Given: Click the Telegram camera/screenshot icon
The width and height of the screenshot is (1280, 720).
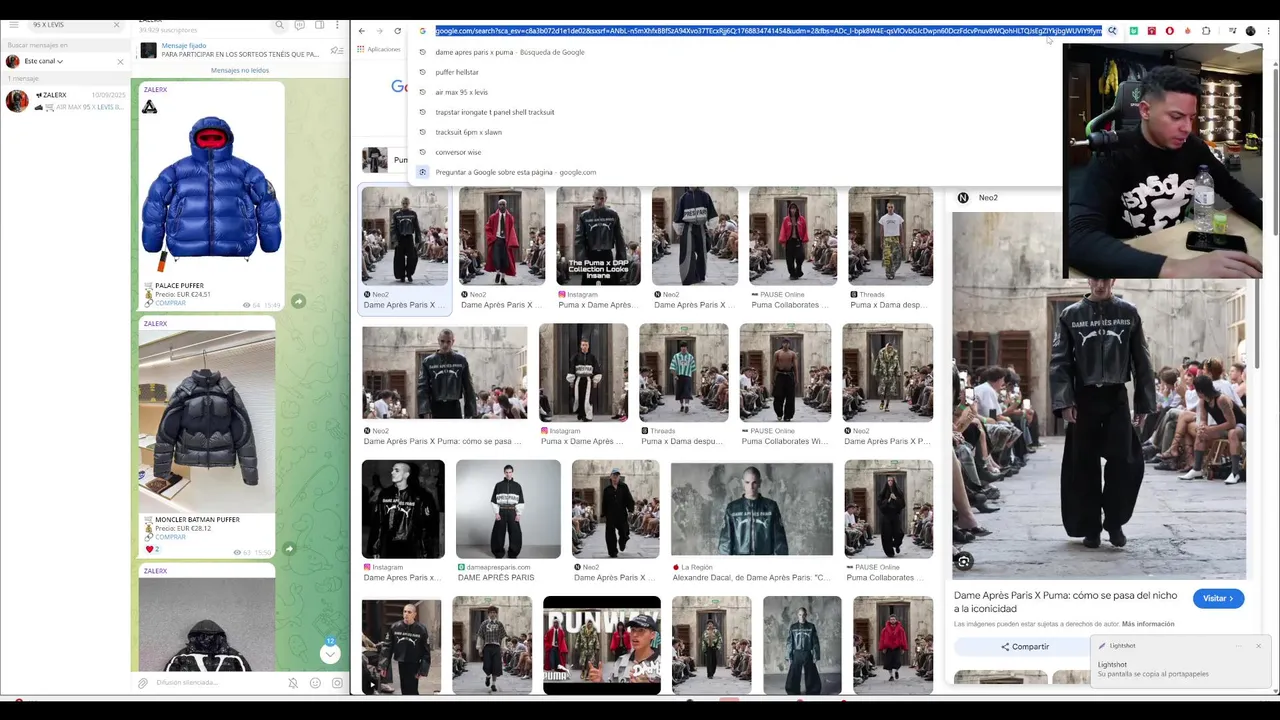Looking at the screenshot, I should (x=337, y=683).
